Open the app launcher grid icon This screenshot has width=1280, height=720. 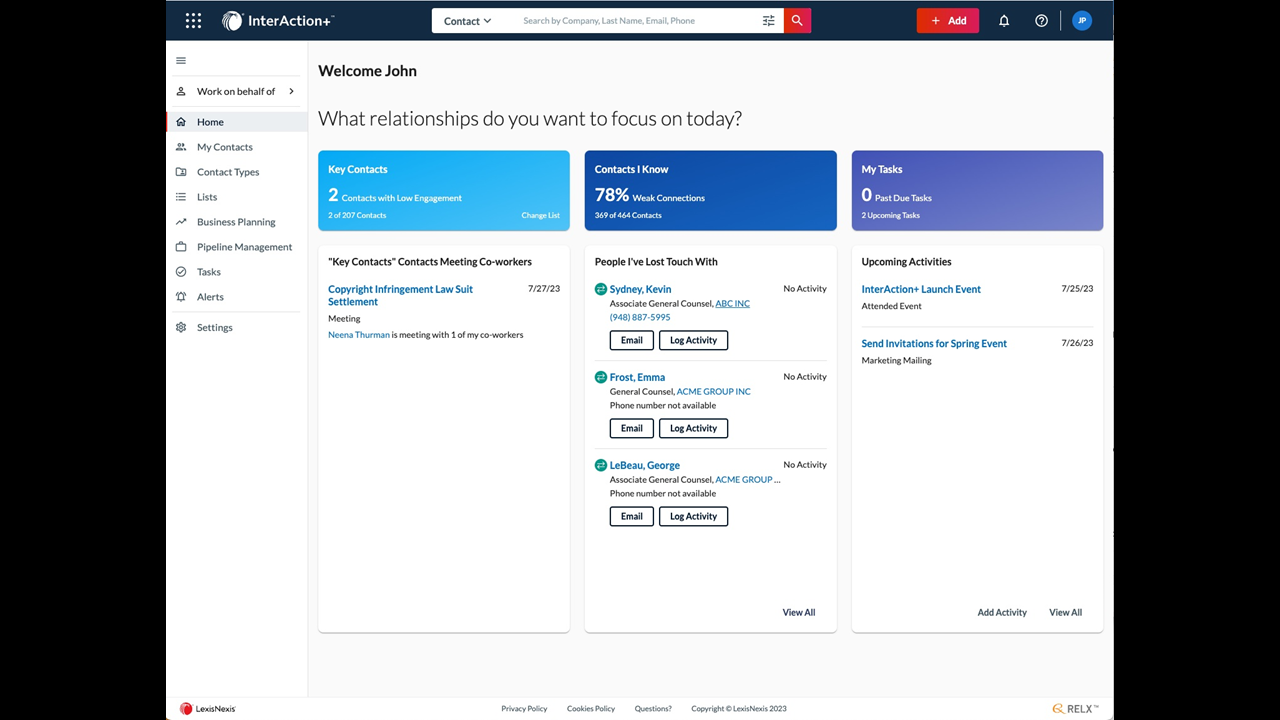[193, 20]
